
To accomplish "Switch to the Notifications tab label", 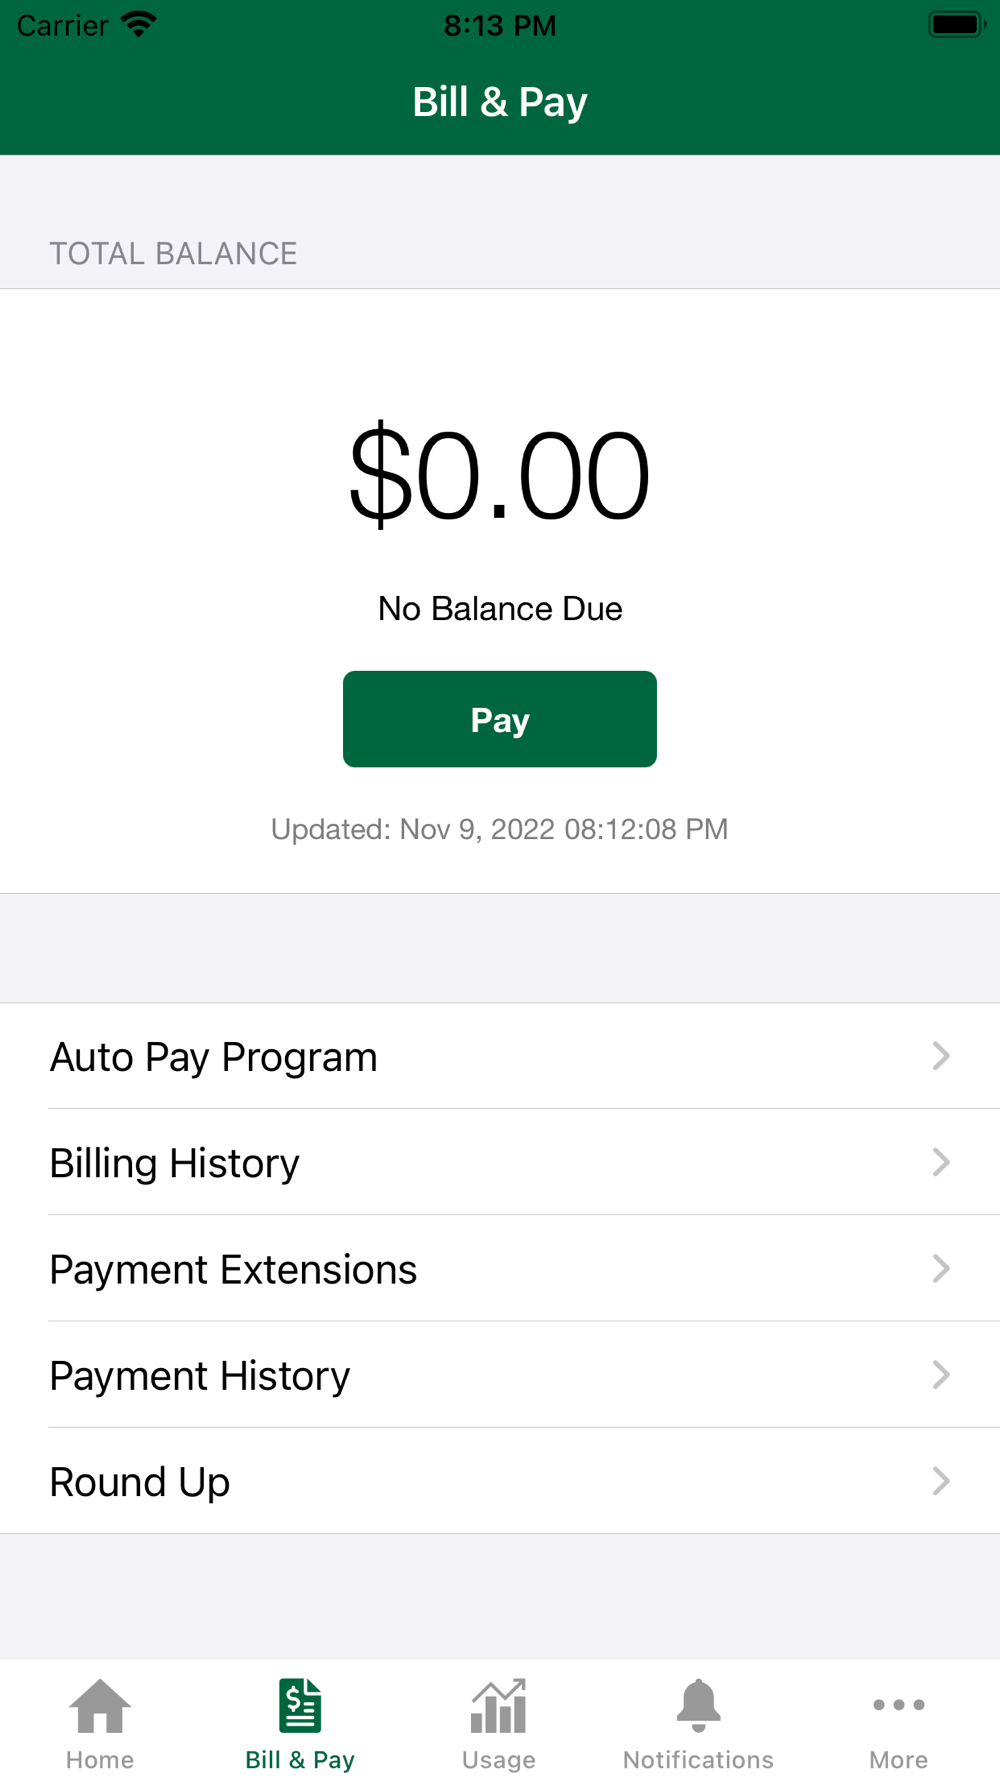I will [x=698, y=1760].
